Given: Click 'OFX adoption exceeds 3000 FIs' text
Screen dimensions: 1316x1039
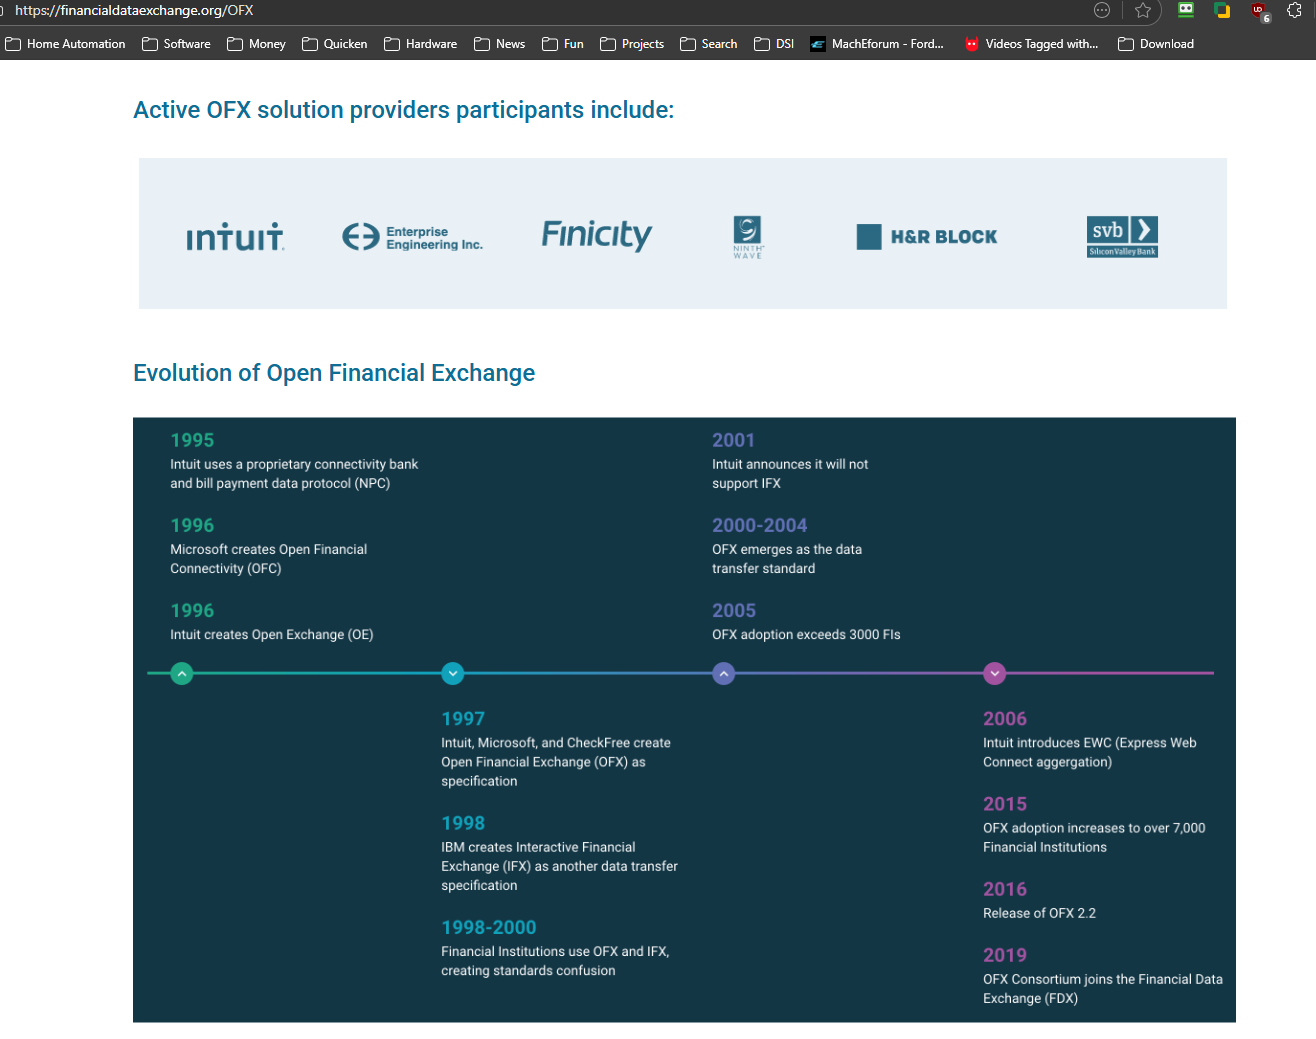Looking at the screenshot, I should coord(806,635).
